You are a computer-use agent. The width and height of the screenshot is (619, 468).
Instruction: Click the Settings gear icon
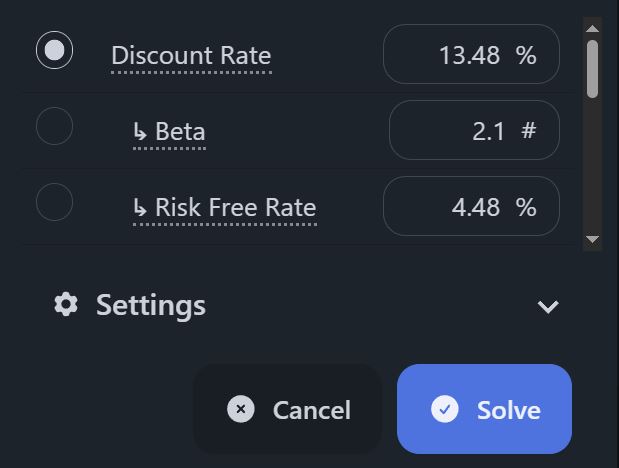[66, 304]
